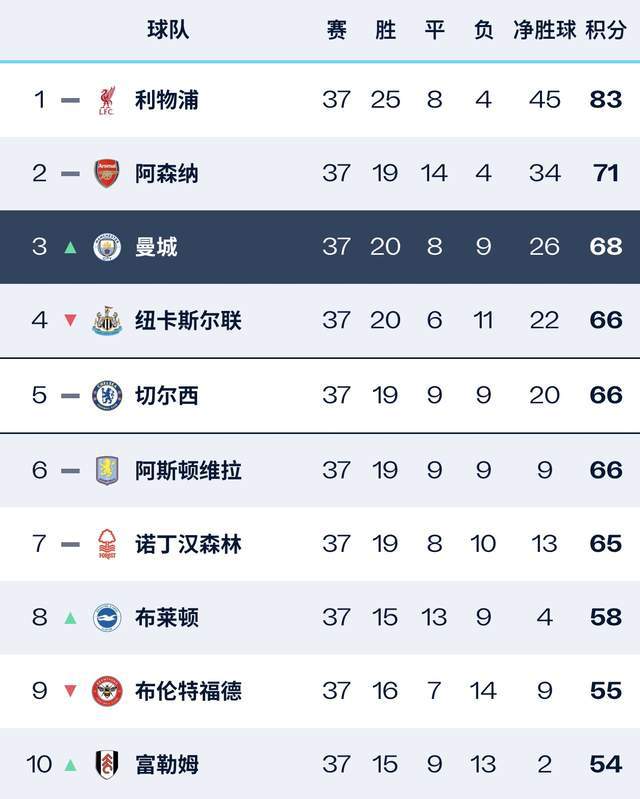Screen dimensions: 640x799
Task: Sort table by 积分 column header
Action: coord(606,31)
